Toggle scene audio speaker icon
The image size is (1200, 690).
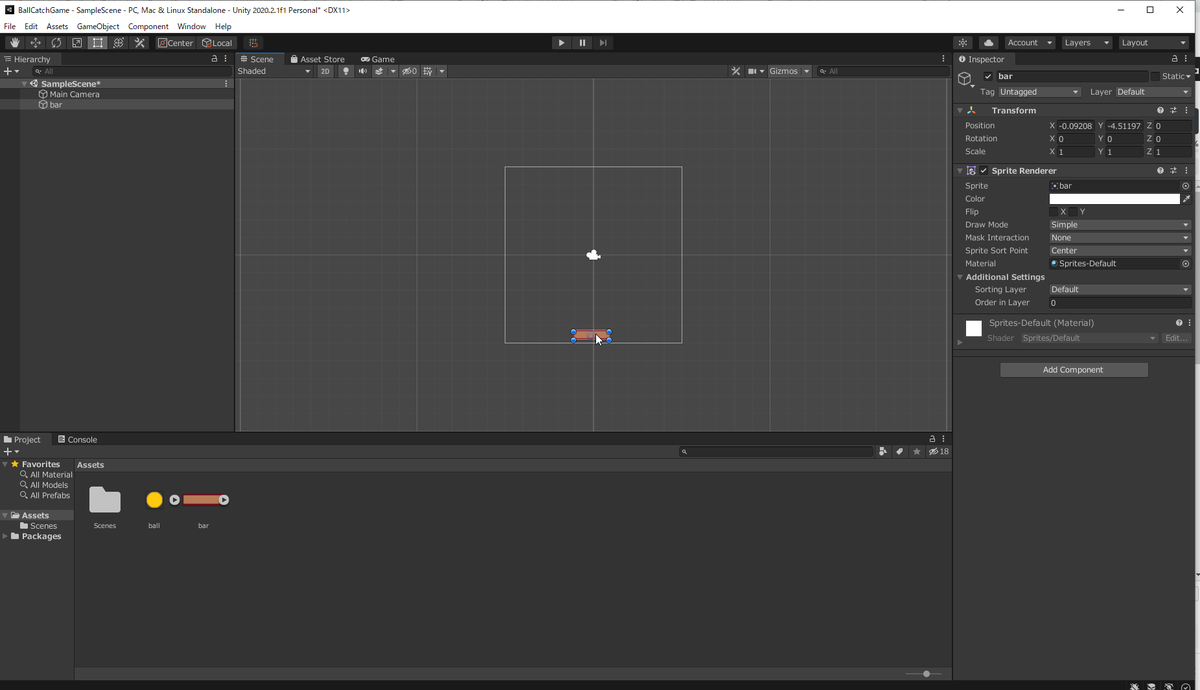362,71
